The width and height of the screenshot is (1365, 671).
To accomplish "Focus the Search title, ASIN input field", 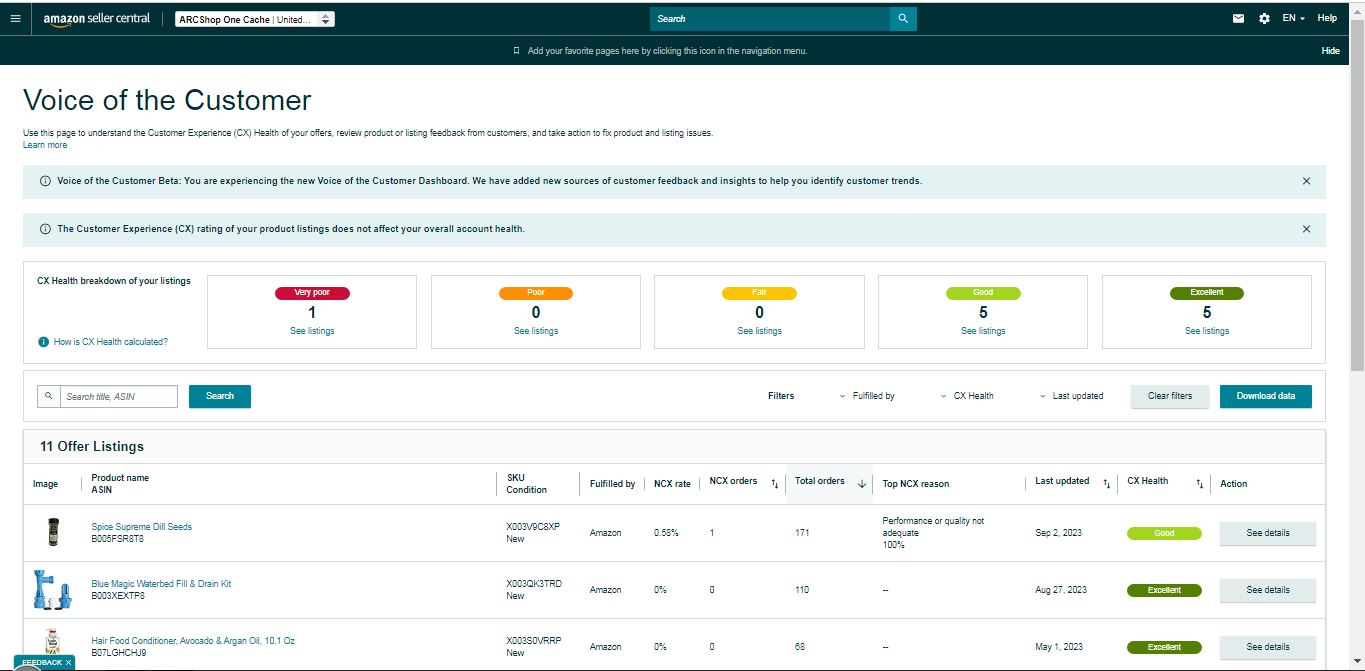I will click(x=119, y=396).
